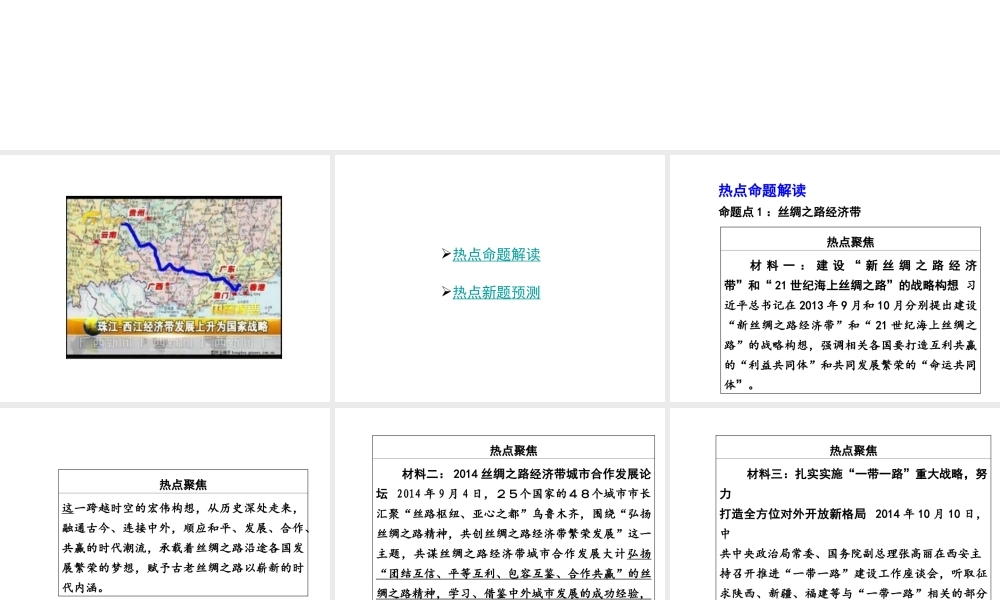This screenshot has height=600, width=1000.
Task: Click the text 命题点1：丝绸之路经济带
Action: point(790,212)
